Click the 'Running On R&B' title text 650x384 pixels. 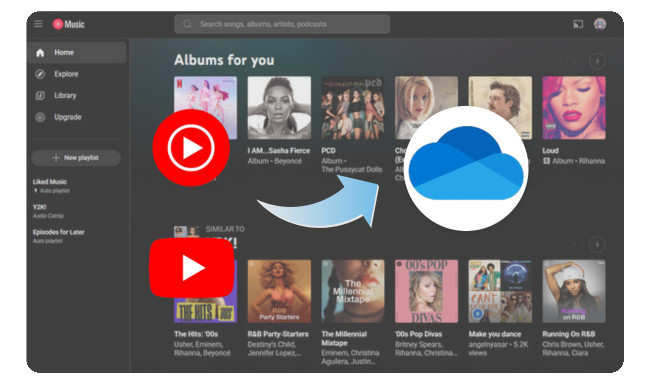click(x=568, y=334)
